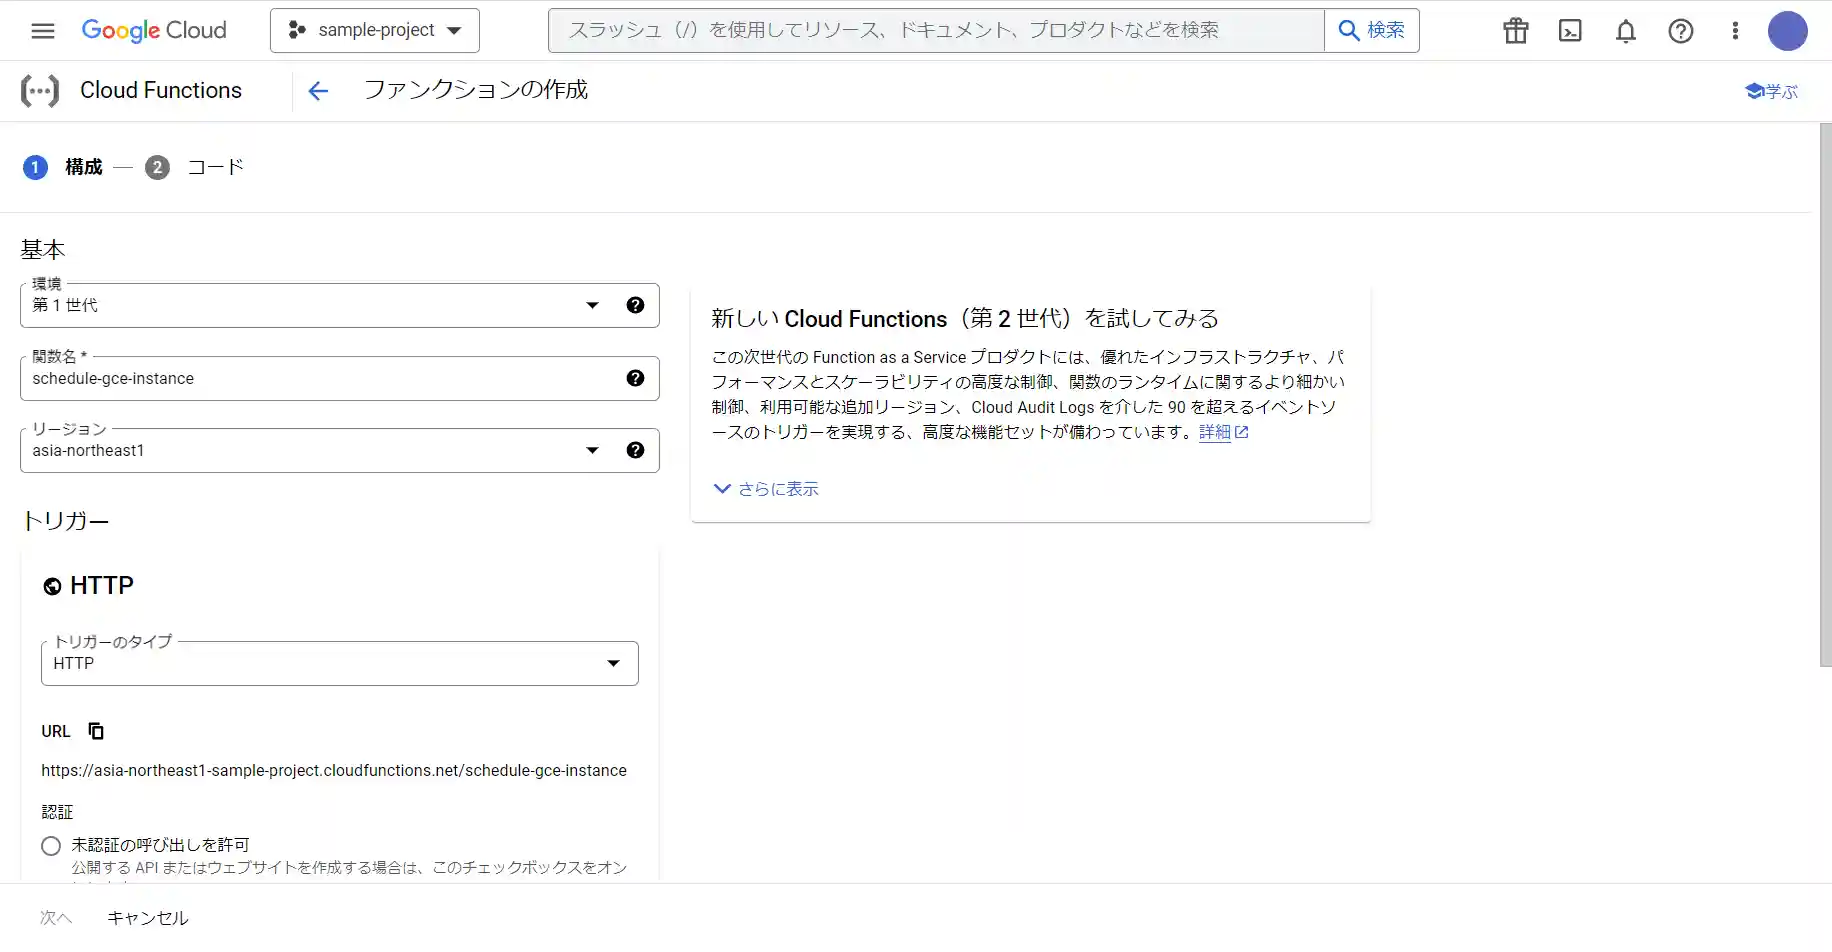Open the main navigation hamburger menu
Screen dimensions: 1832x952
tap(43, 30)
